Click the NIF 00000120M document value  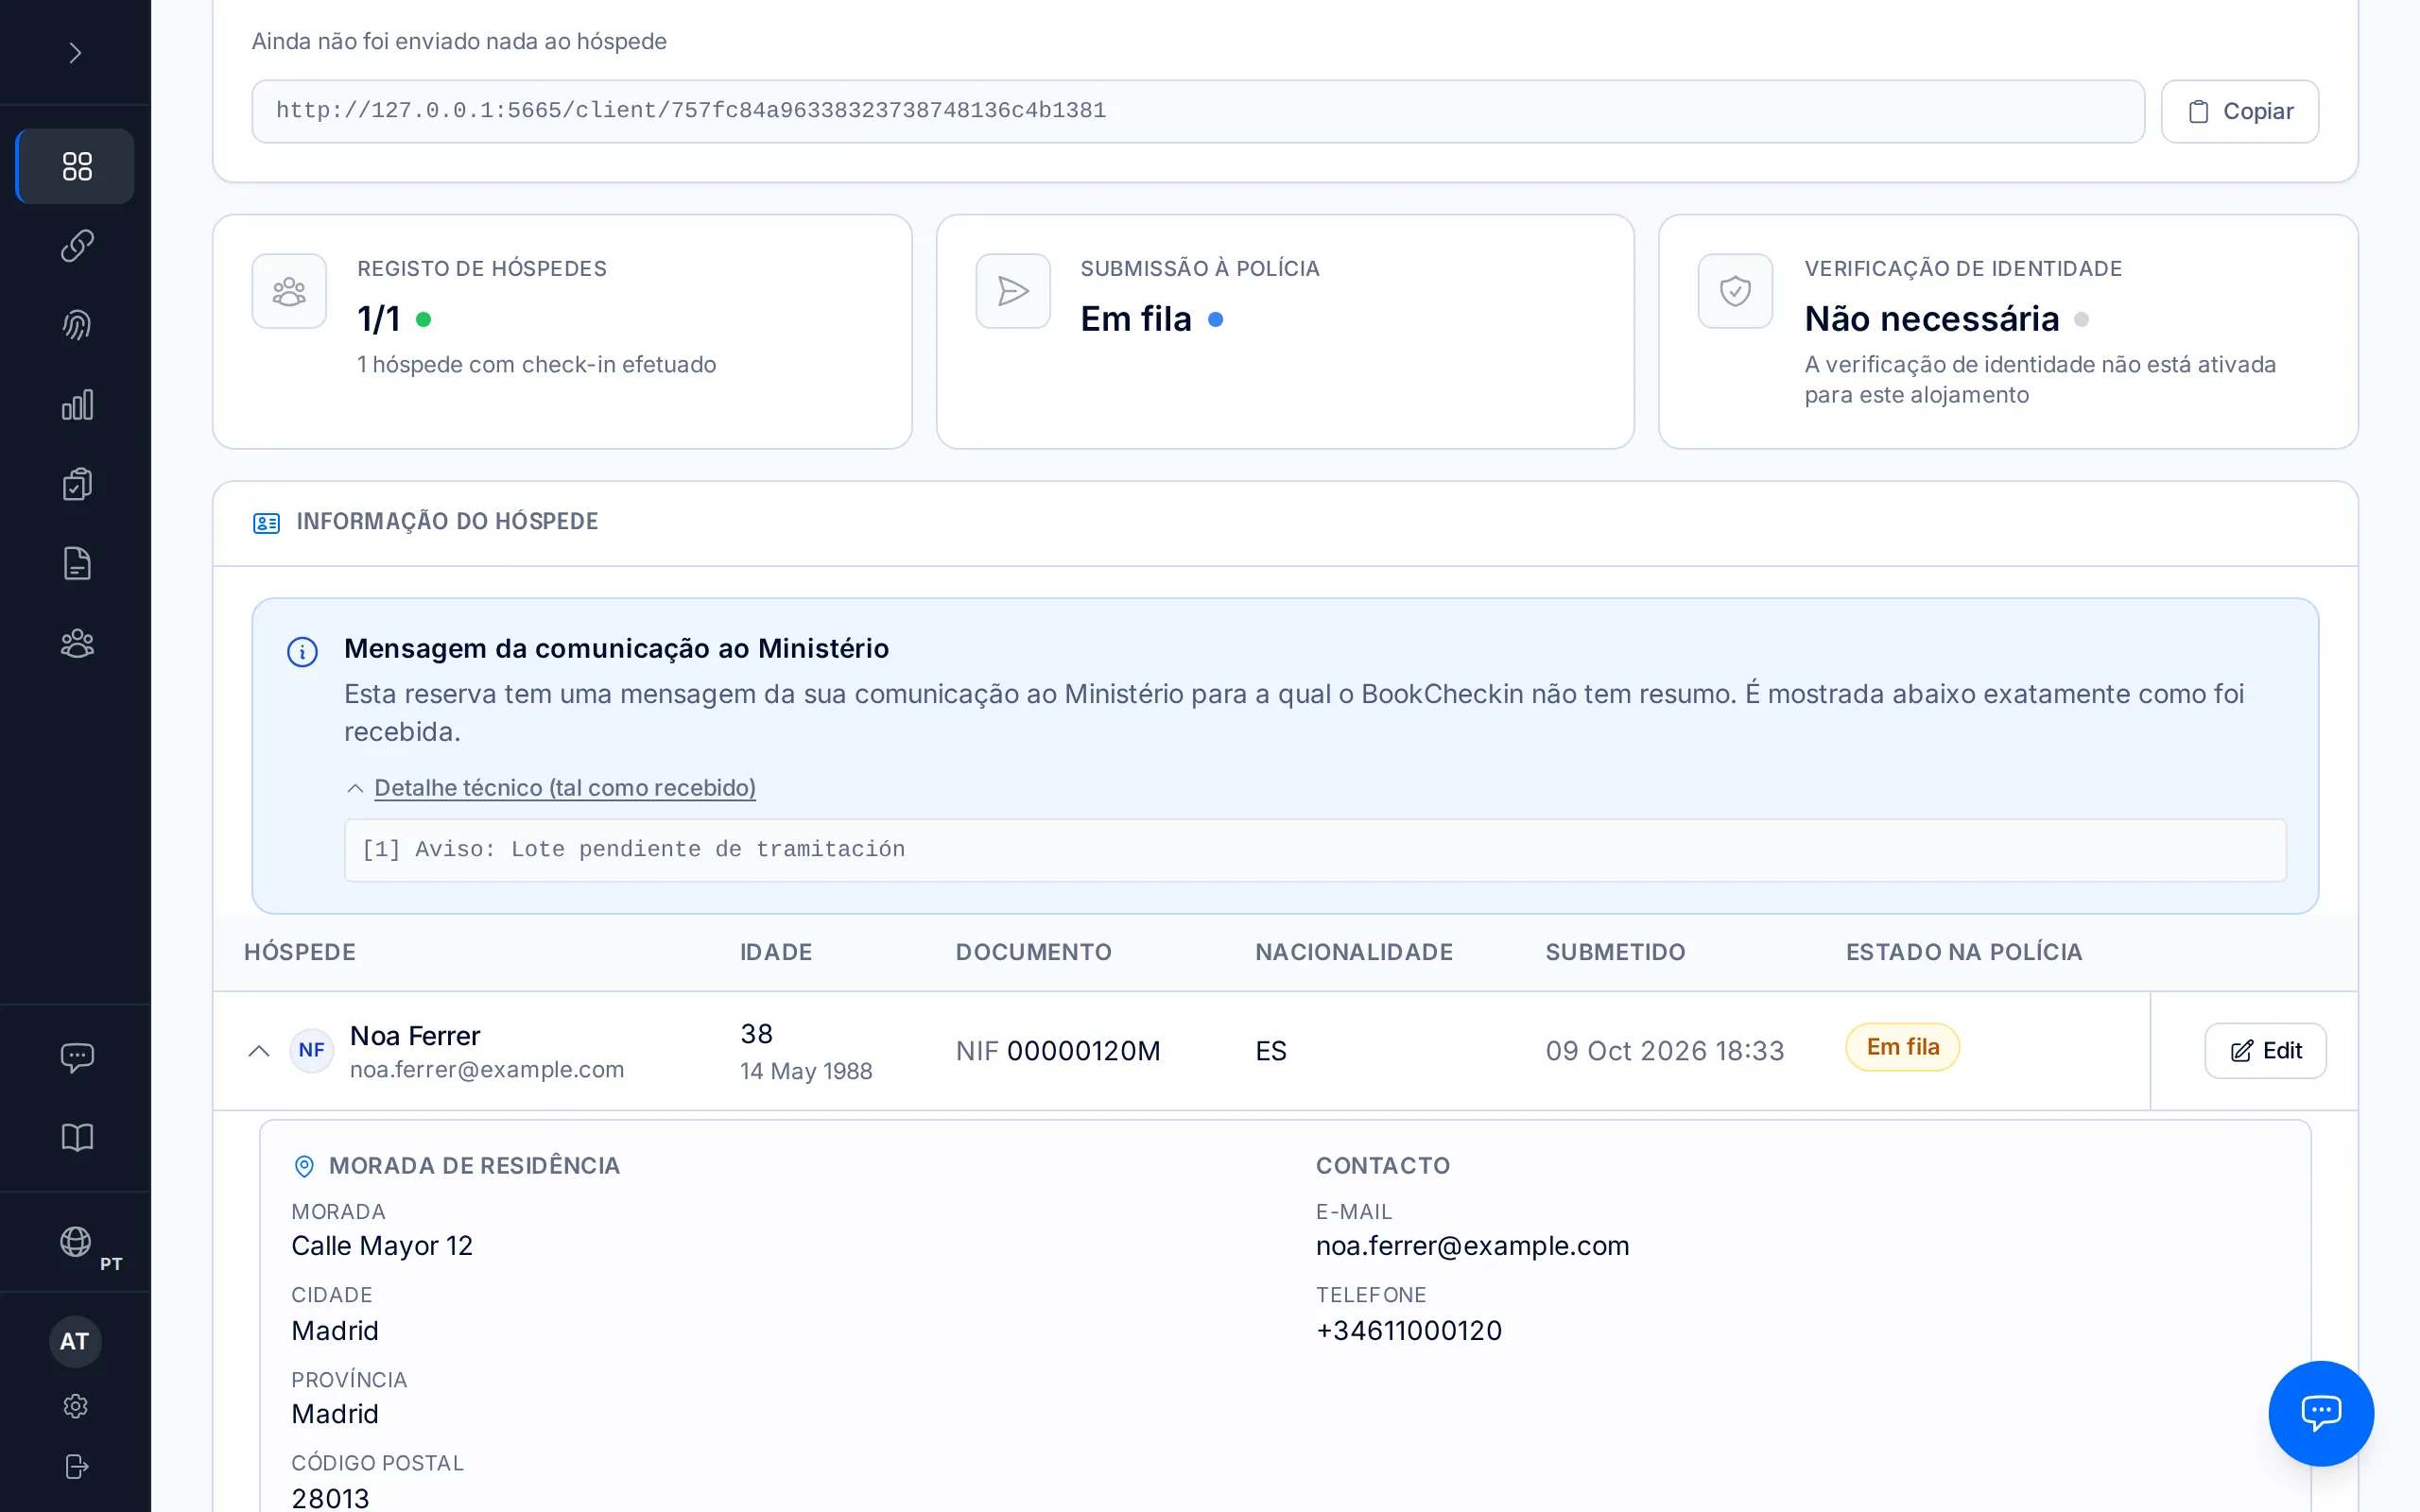point(1058,1051)
